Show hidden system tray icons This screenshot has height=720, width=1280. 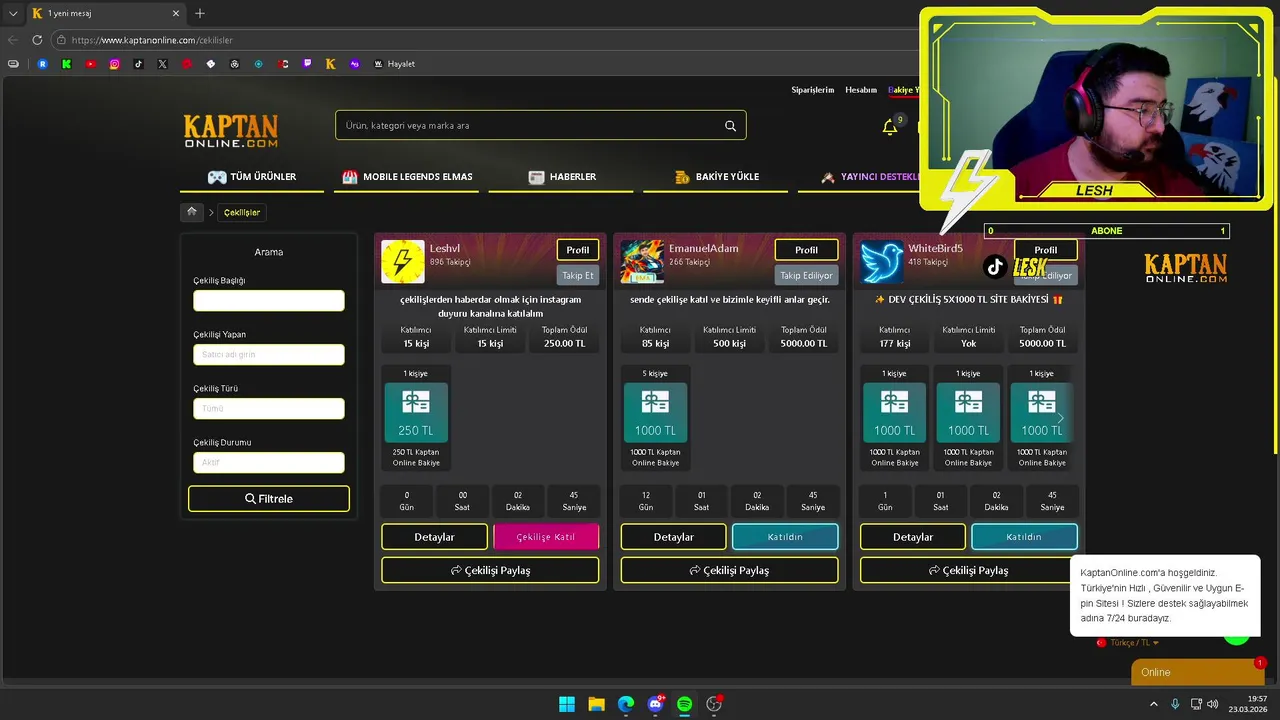click(1153, 704)
